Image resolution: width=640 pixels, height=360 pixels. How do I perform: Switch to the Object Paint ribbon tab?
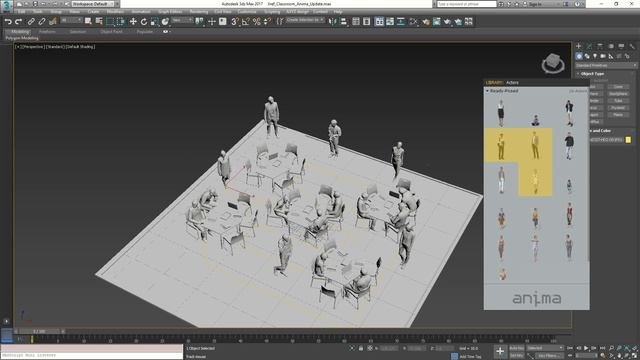pos(111,31)
